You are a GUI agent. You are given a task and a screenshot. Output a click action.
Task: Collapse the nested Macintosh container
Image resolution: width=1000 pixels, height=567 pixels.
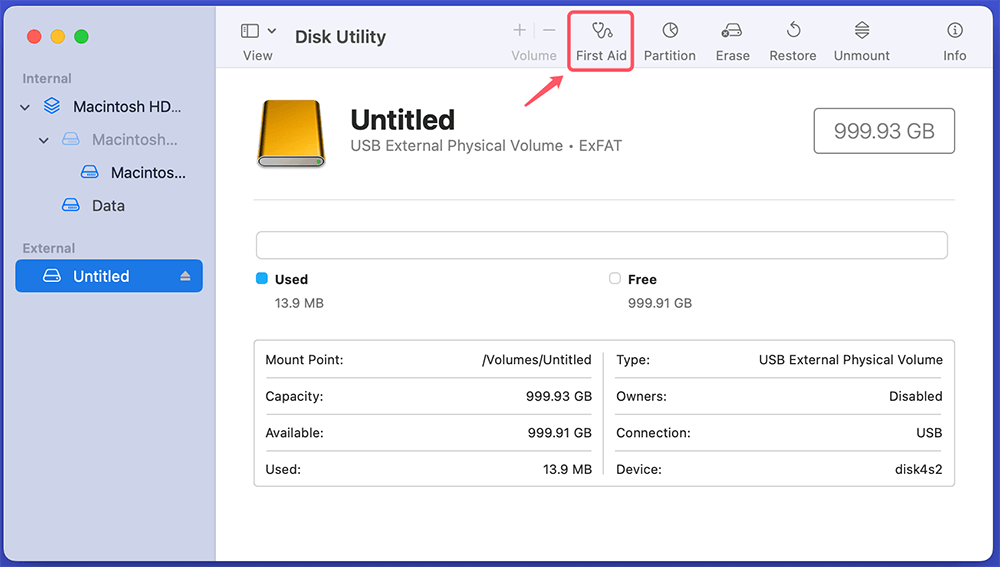point(44,141)
